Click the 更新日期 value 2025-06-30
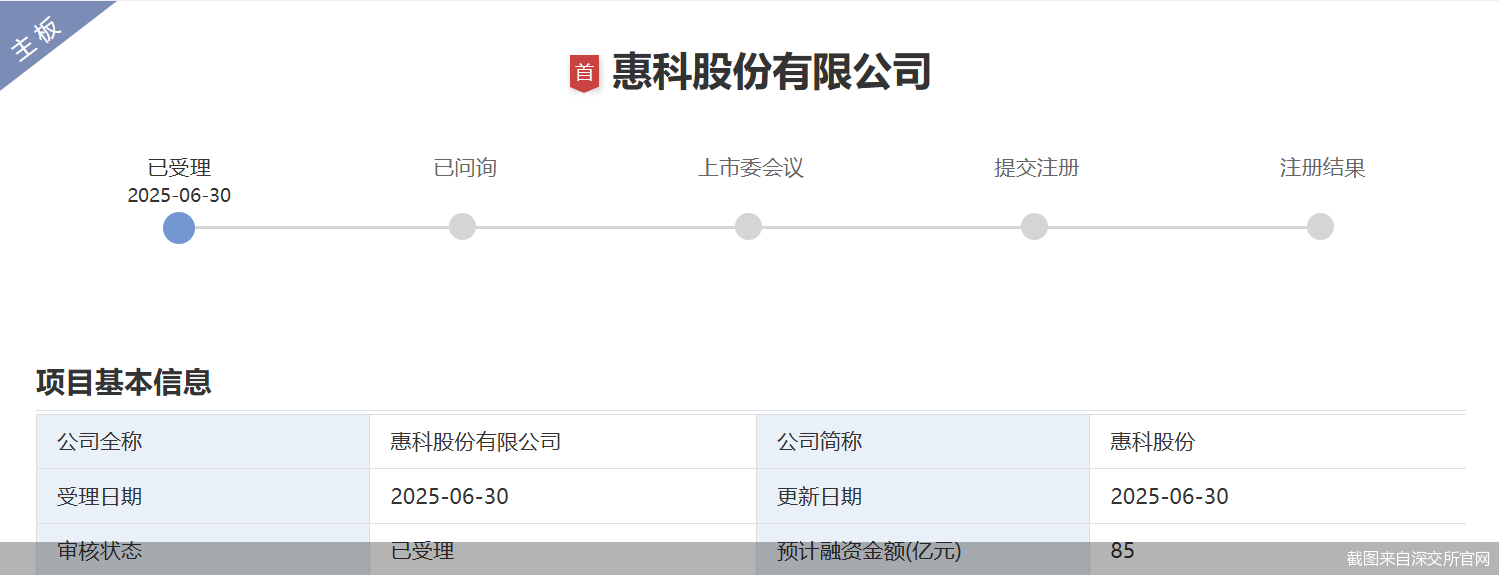 (1169, 496)
